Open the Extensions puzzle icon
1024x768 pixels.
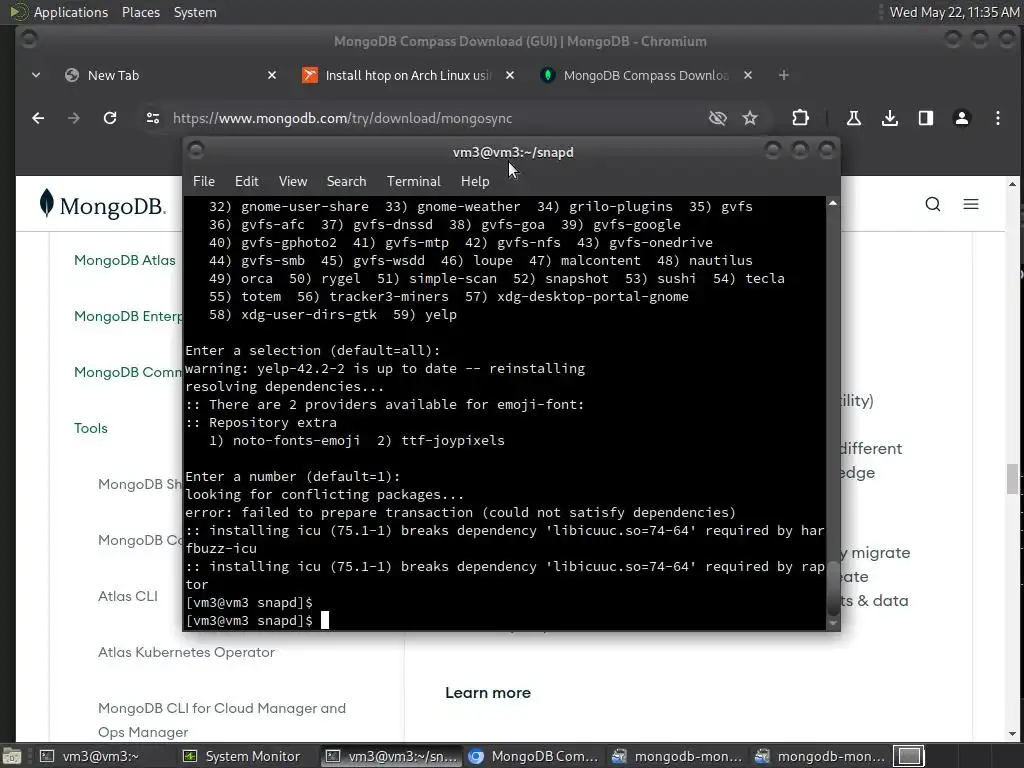pos(800,118)
